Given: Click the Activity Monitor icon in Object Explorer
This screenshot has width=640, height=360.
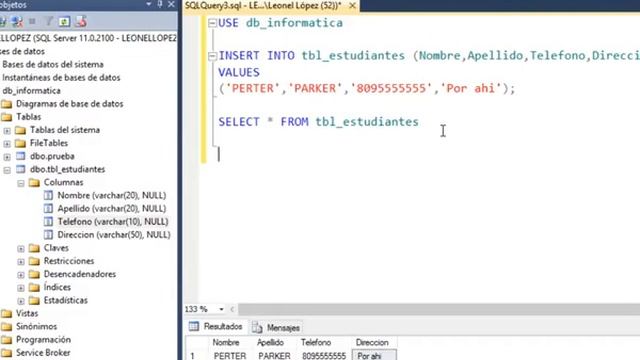Looking at the screenshot, I should pyautogui.click(x=81, y=21).
